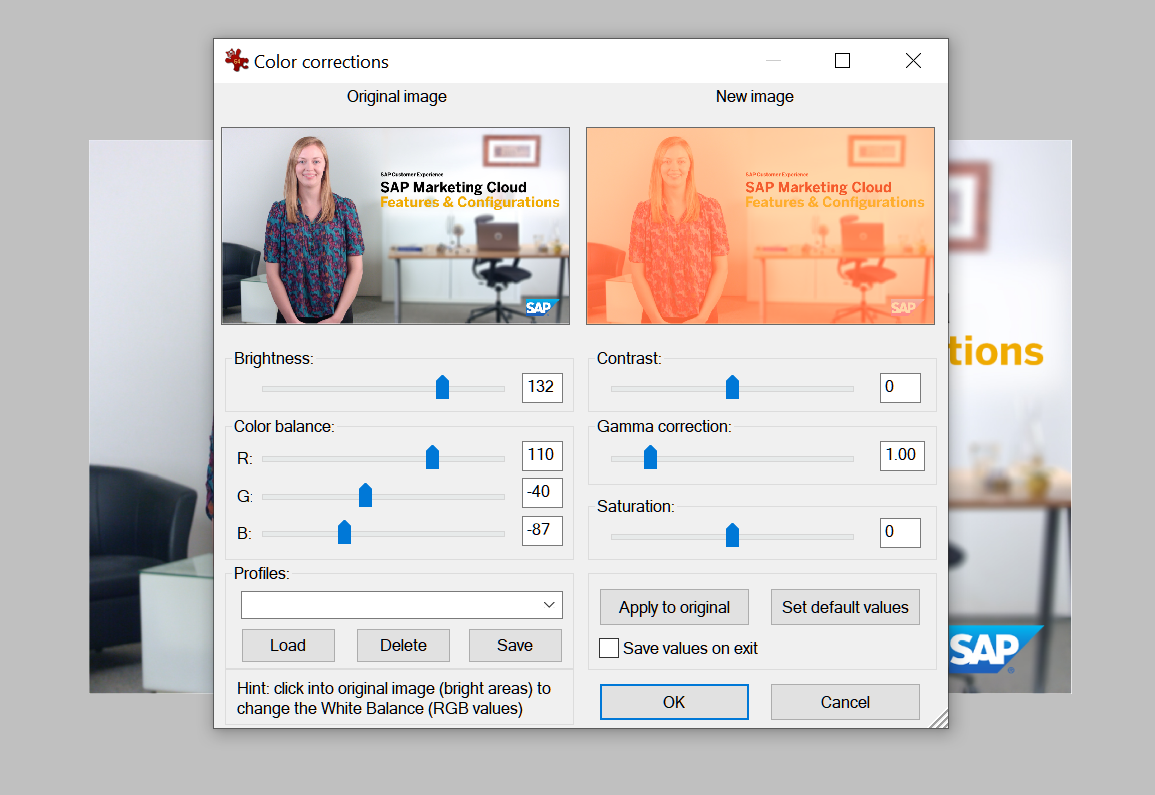Click the Gamma correction field showing 1.00
Viewport: 1155px width, 795px height.
pyautogui.click(x=902, y=455)
